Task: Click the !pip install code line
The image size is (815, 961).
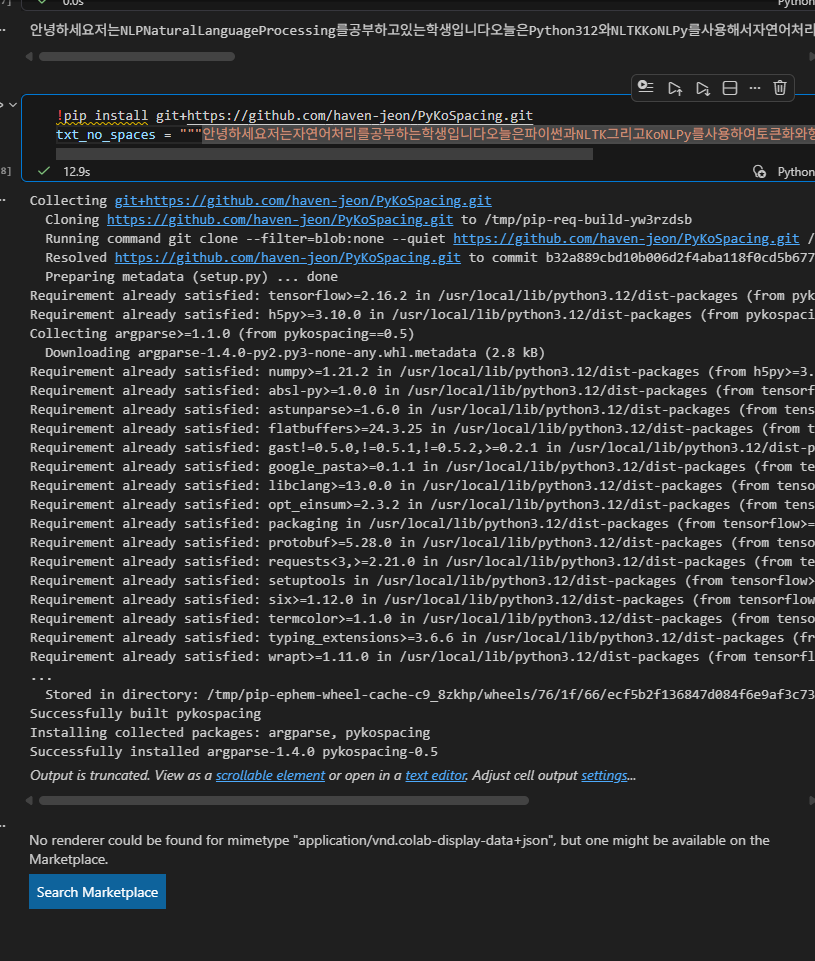Action: (295, 116)
